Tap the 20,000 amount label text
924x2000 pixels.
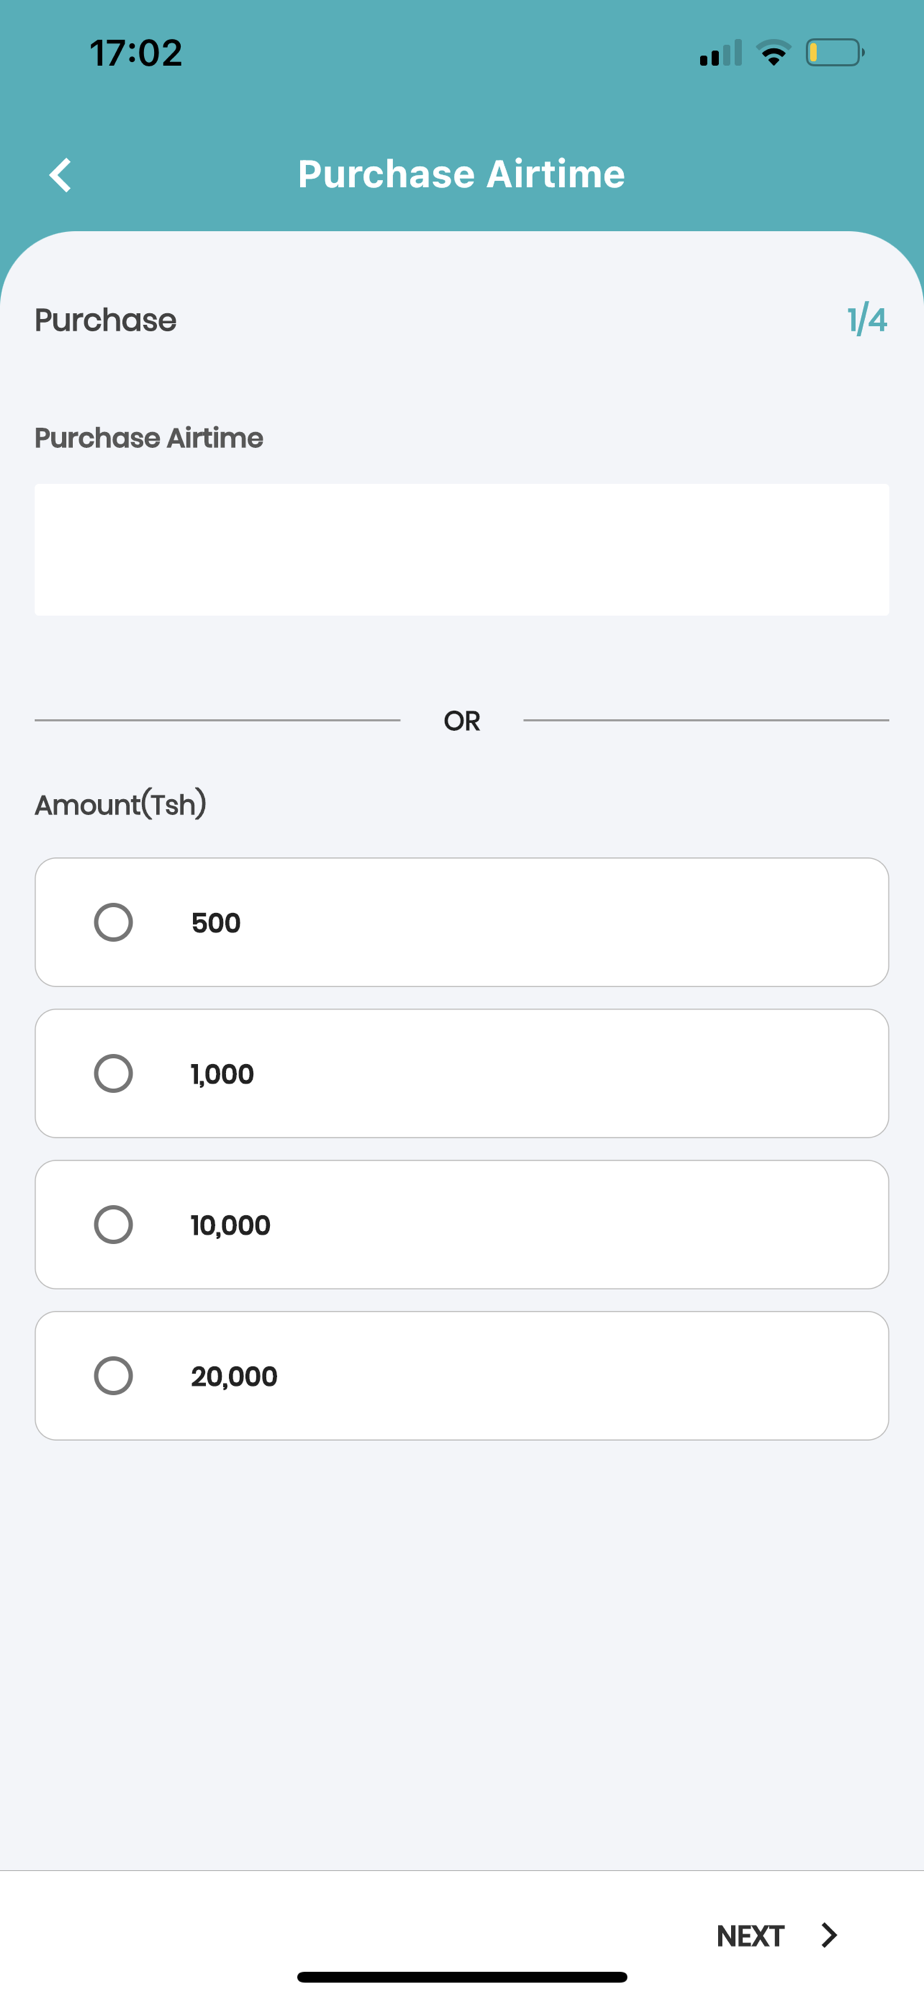pos(234,1376)
